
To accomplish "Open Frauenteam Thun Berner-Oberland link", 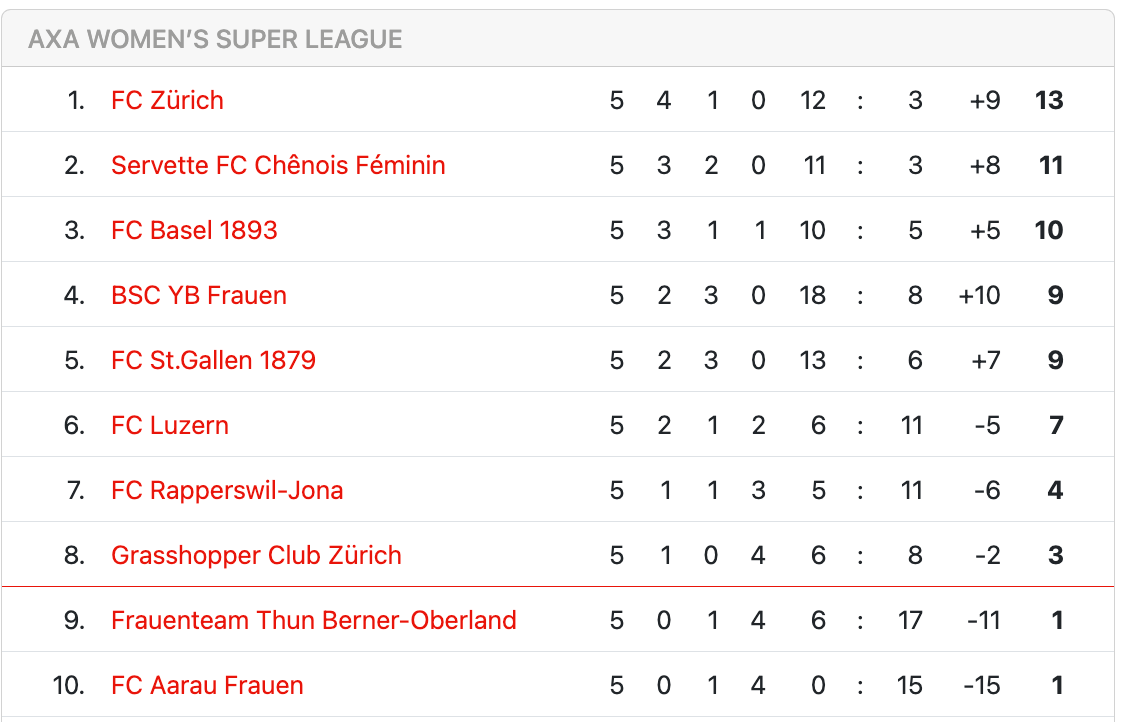I will [x=313, y=620].
